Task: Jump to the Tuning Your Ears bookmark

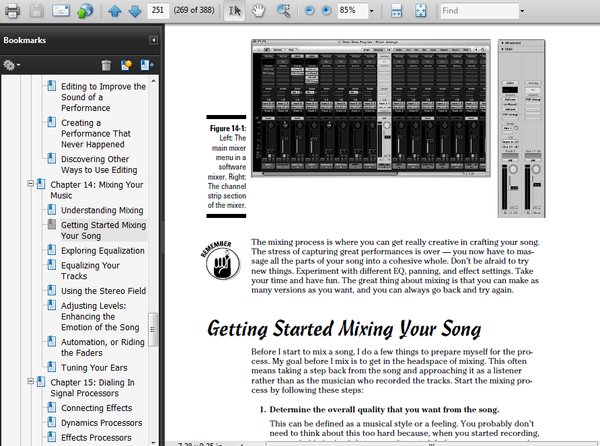Action: coord(92,367)
